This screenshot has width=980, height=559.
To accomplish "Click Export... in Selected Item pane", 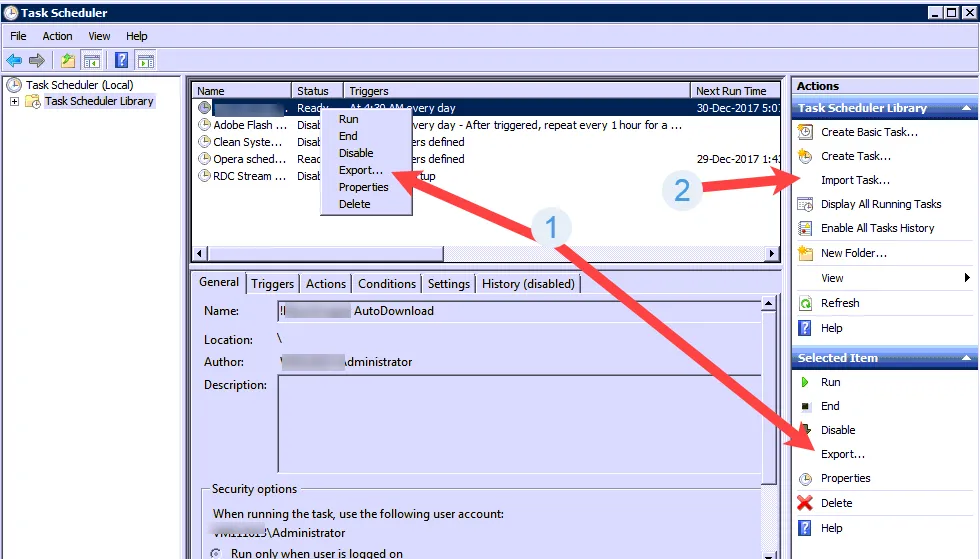I will 842,455.
